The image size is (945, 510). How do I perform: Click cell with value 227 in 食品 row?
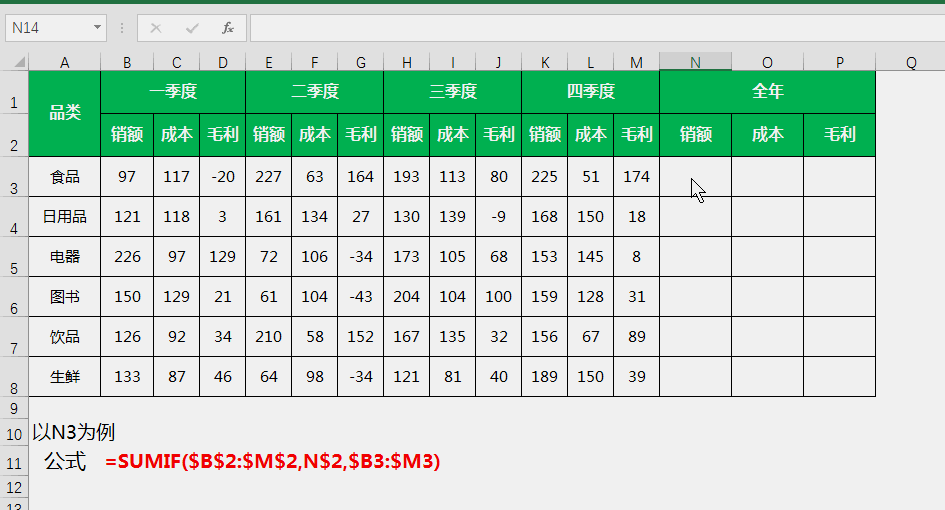[x=269, y=177]
